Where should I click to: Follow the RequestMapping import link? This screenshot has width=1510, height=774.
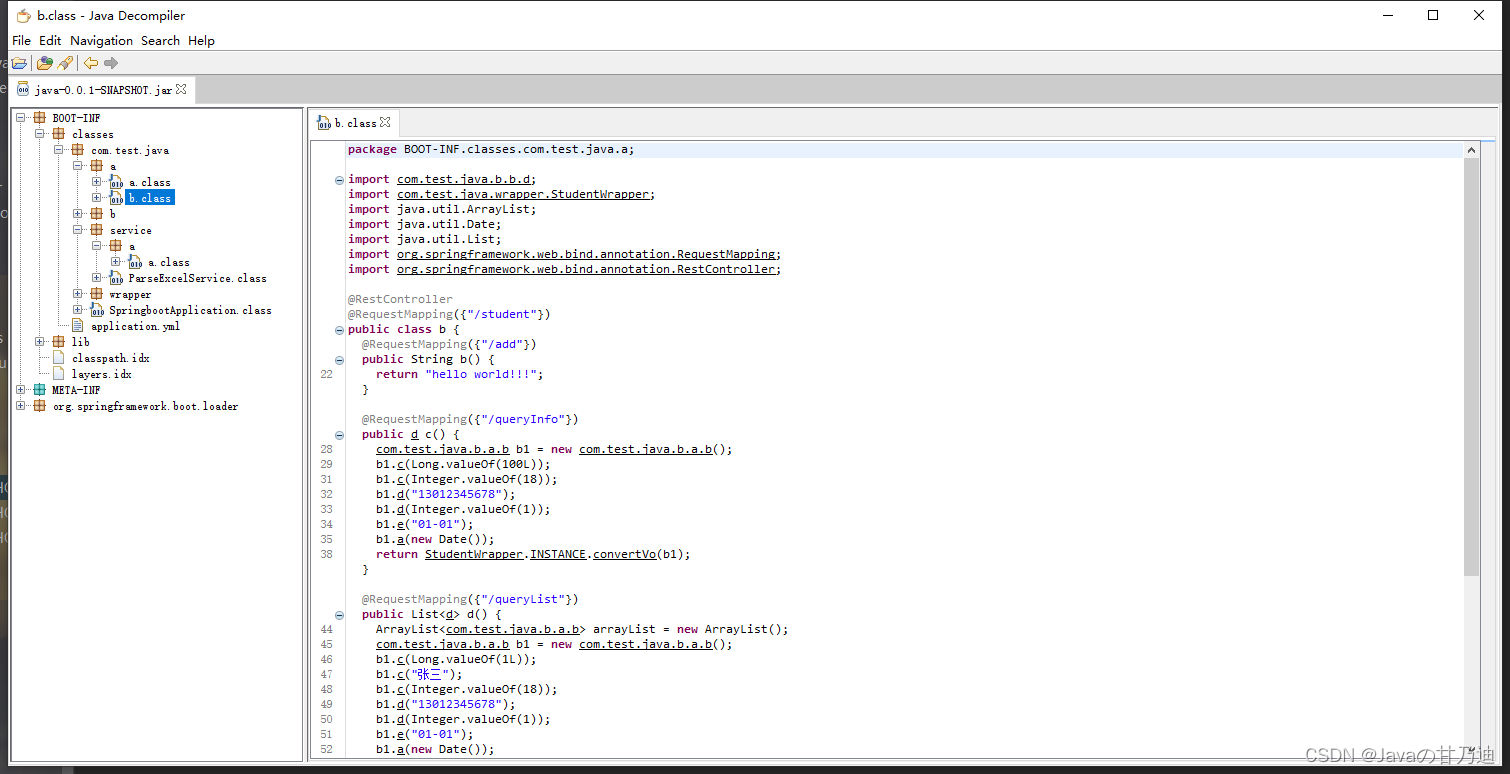586,254
